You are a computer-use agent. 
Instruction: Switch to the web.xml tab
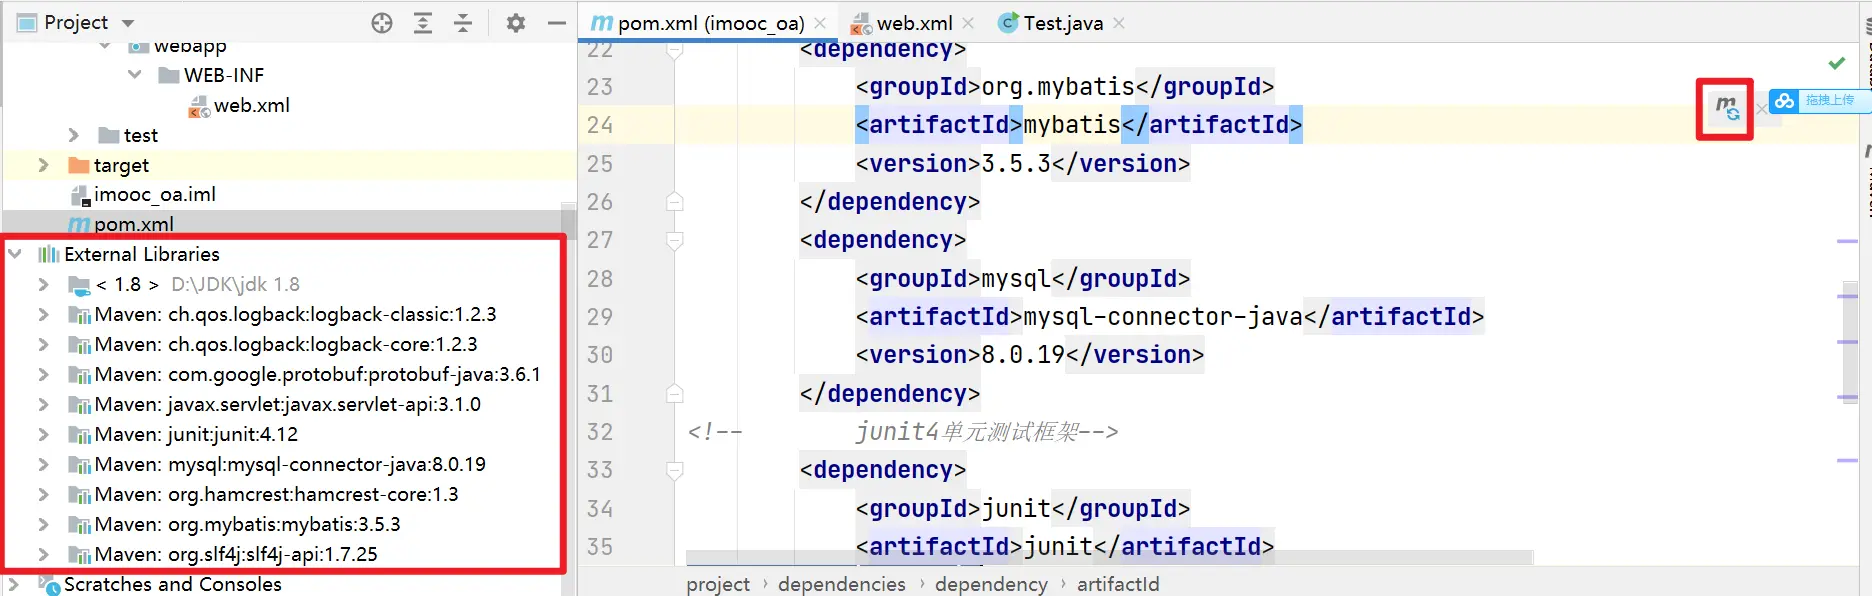coord(913,23)
